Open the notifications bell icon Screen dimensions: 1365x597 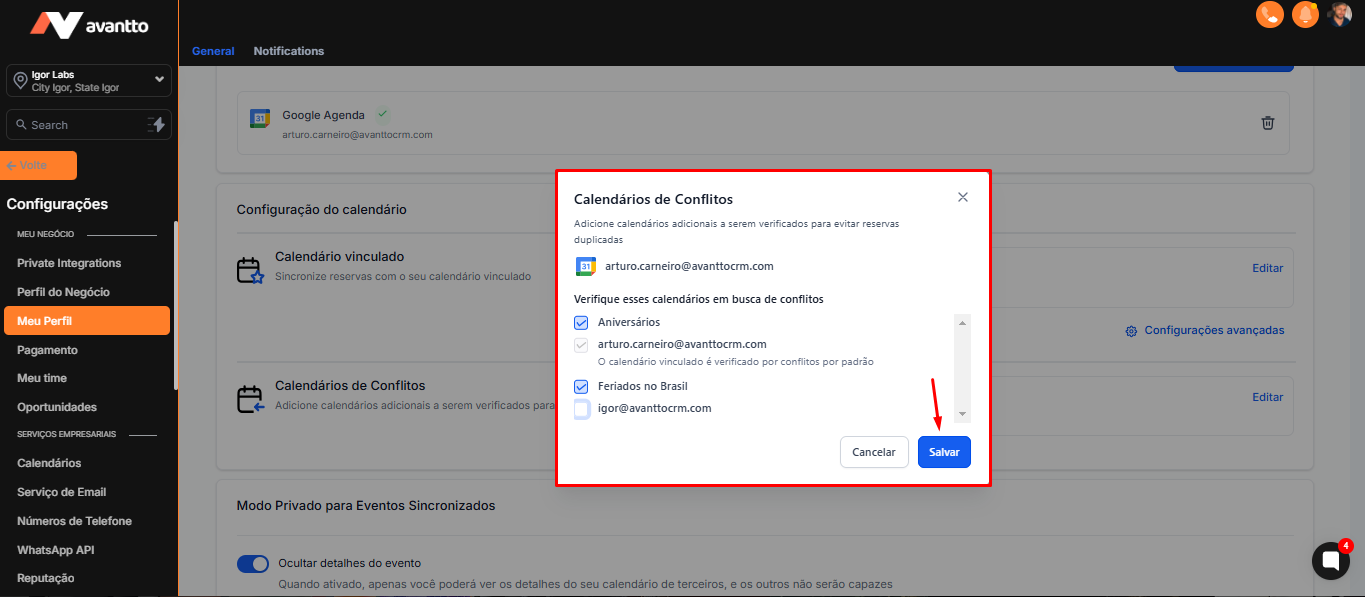point(1304,15)
